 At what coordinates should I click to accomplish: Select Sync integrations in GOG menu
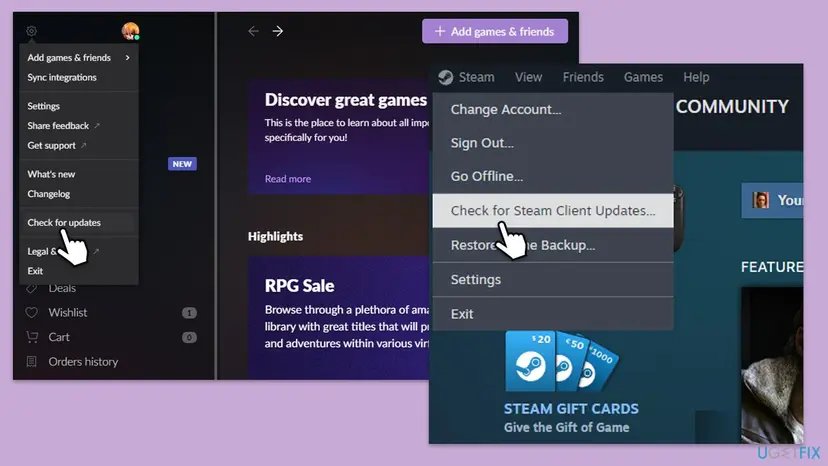pos(79,77)
